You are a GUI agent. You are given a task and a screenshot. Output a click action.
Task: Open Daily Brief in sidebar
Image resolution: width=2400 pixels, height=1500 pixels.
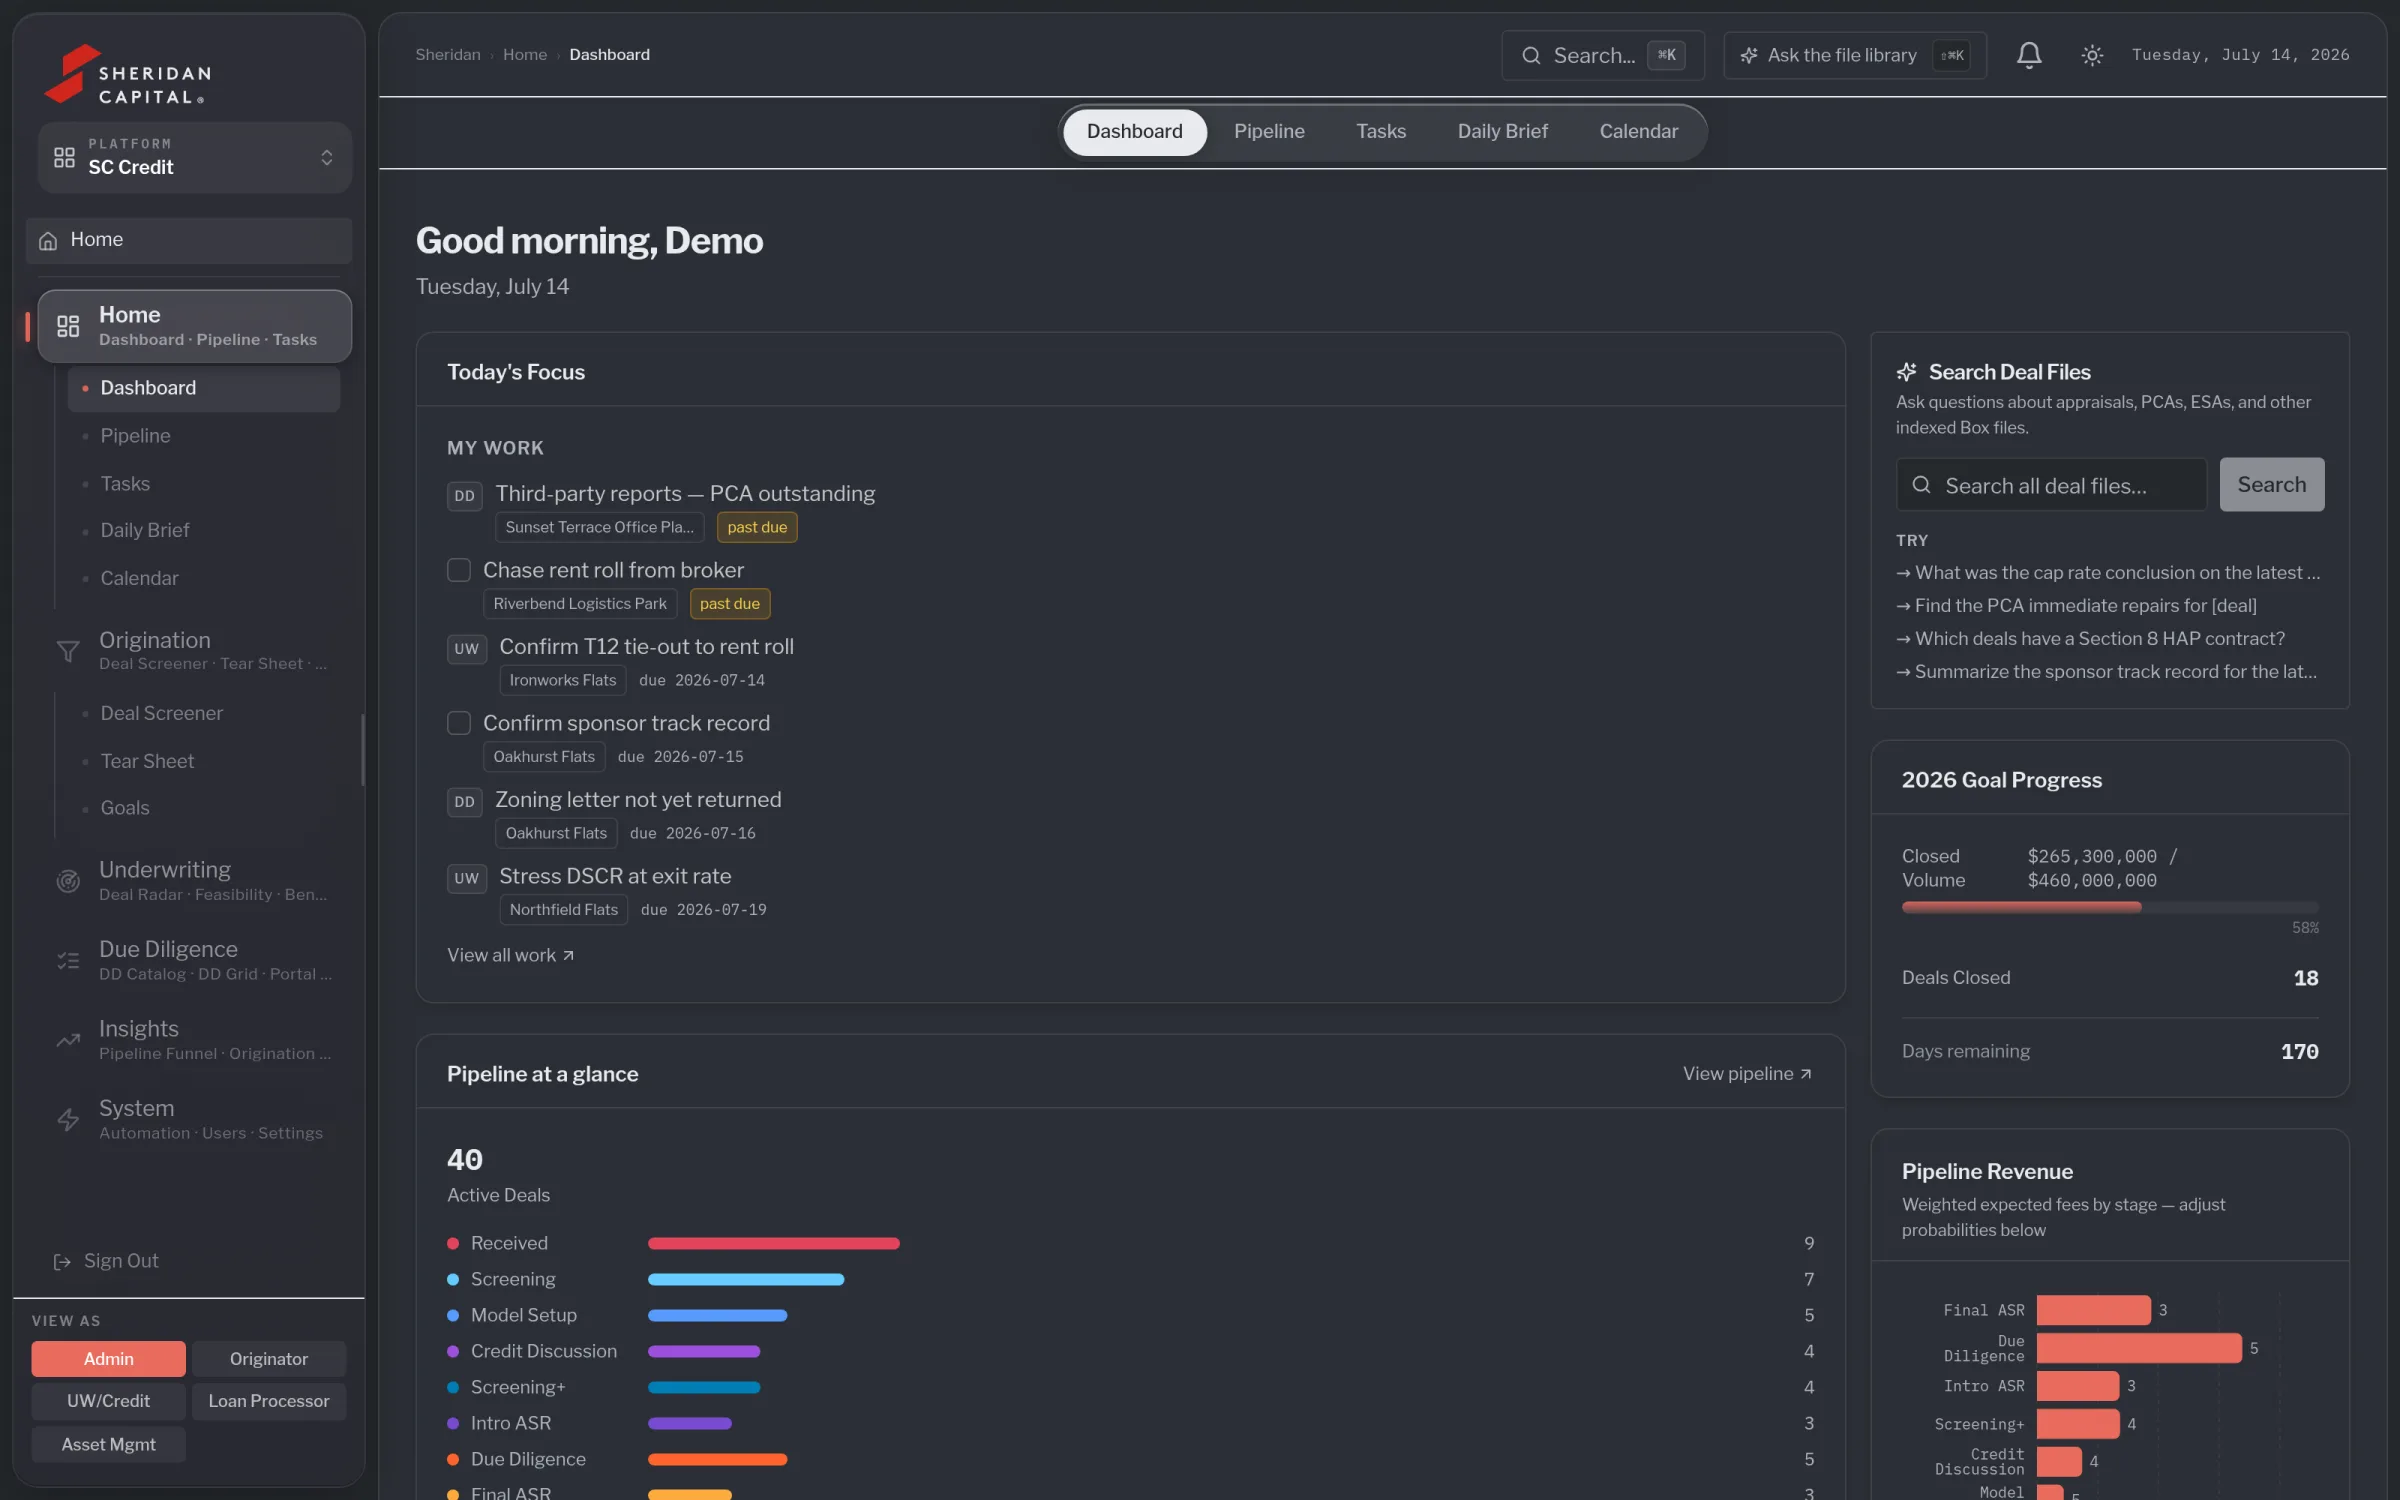[x=204, y=530]
